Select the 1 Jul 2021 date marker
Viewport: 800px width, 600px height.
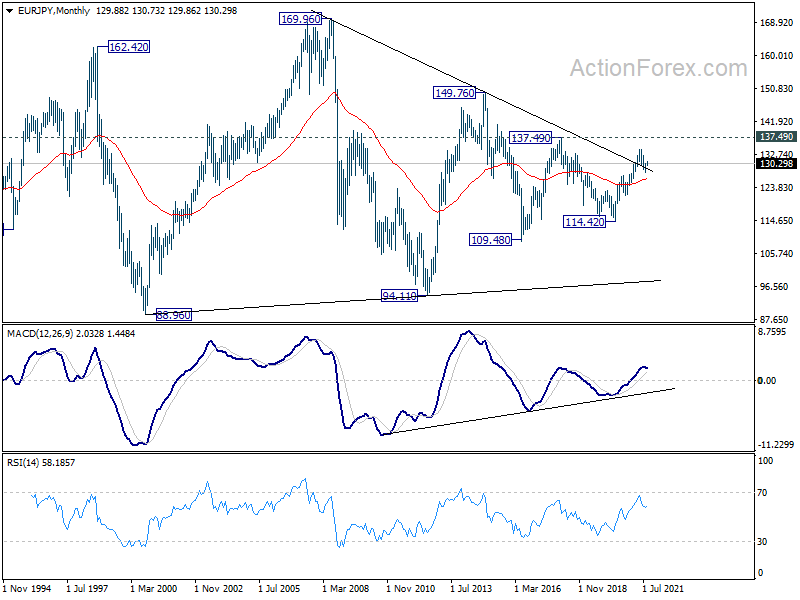663,588
